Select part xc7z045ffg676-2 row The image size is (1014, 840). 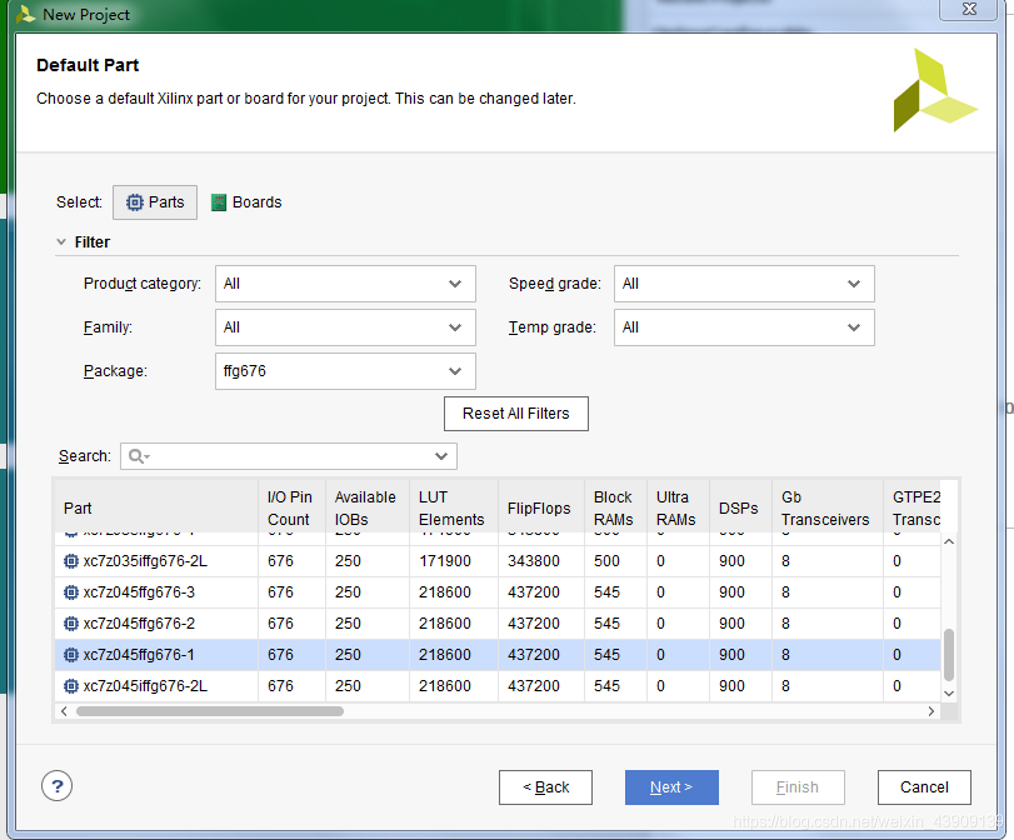point(497,623)
